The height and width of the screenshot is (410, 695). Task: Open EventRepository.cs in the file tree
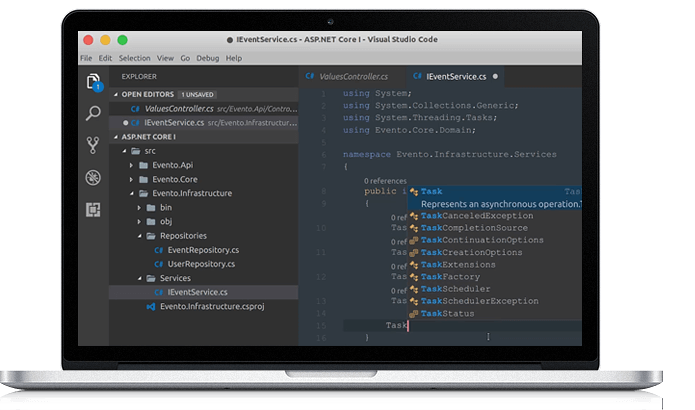pos(203,249)
